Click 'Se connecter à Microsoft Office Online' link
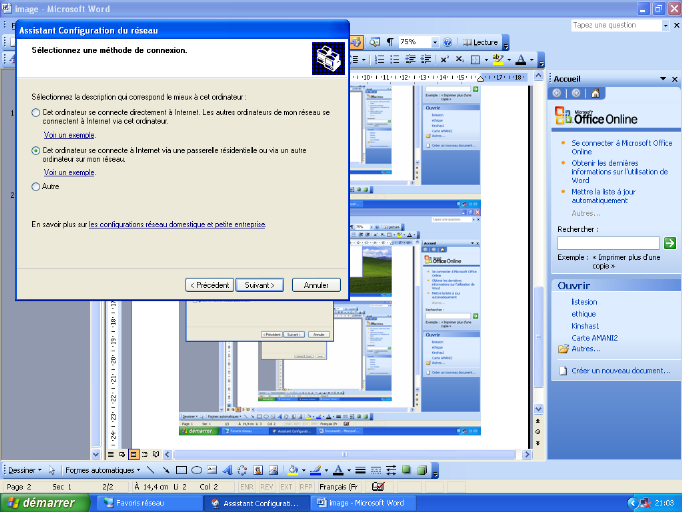The image size is (682, 512). pos(622,147)
